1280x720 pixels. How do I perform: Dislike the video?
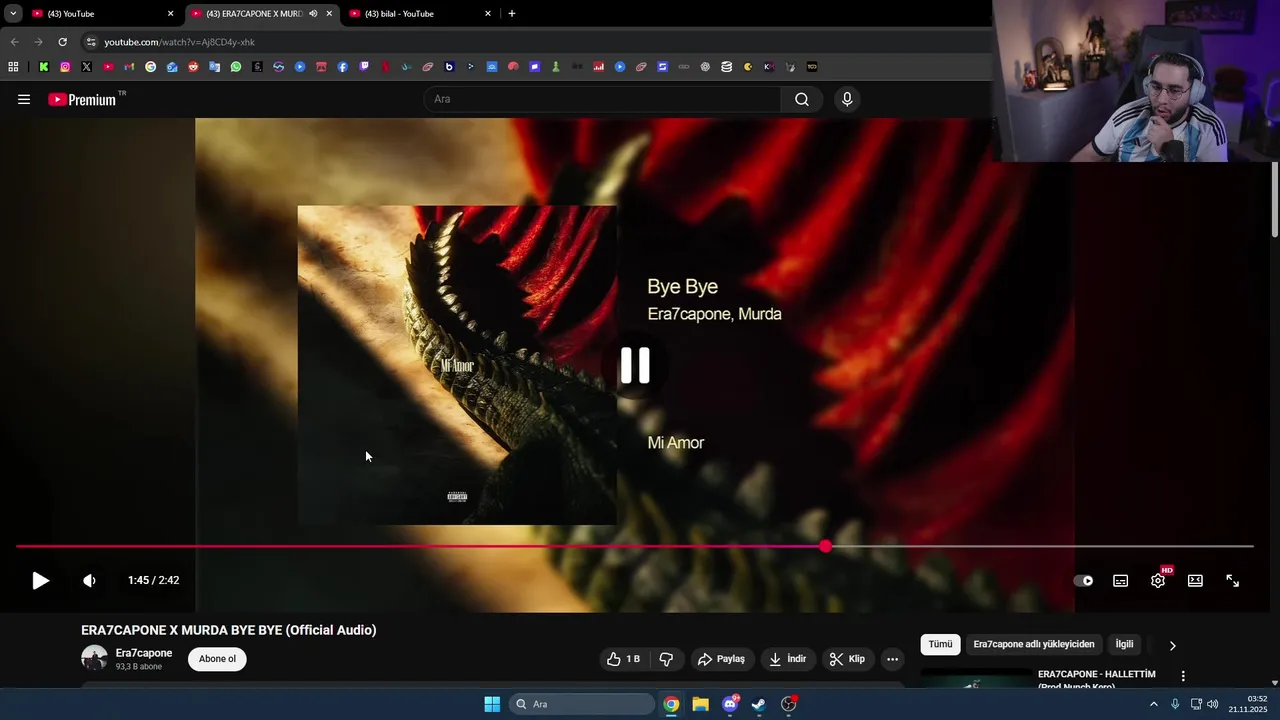tap(666, 659)
